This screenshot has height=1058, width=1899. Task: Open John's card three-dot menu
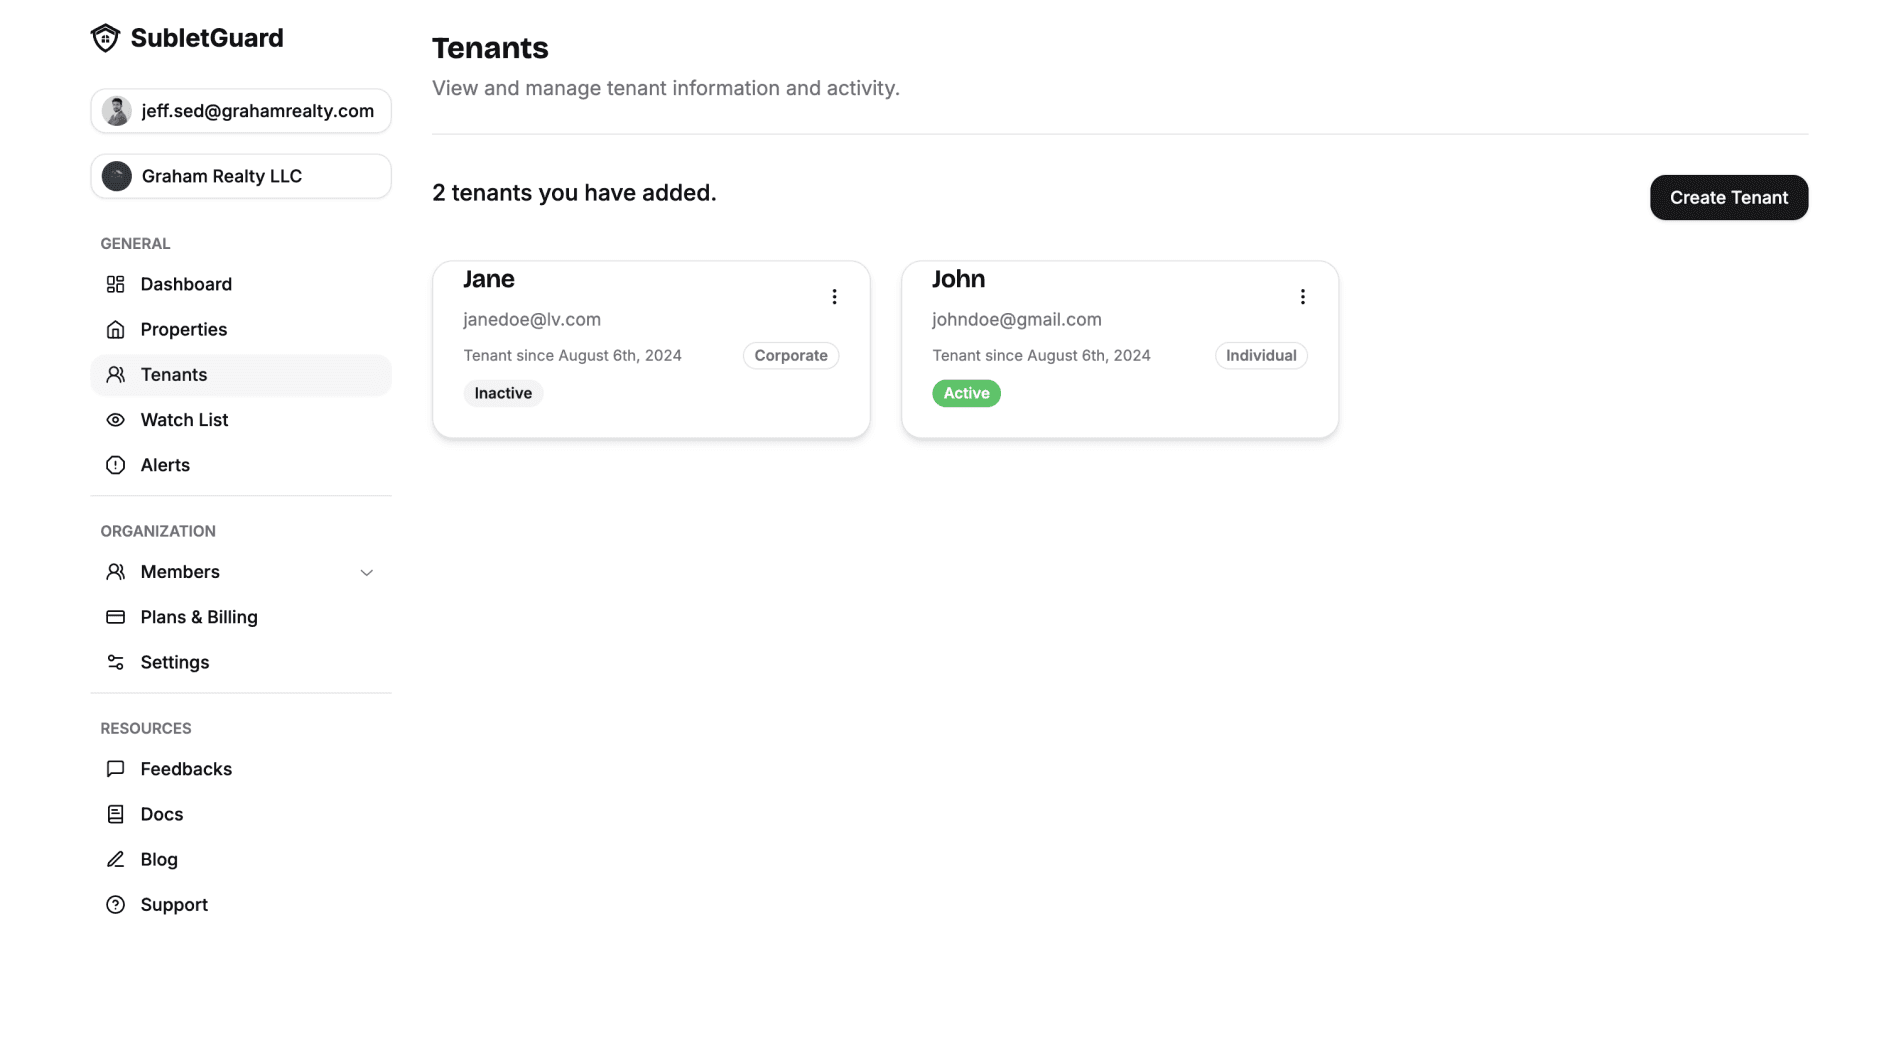(x=1302, y=297)
